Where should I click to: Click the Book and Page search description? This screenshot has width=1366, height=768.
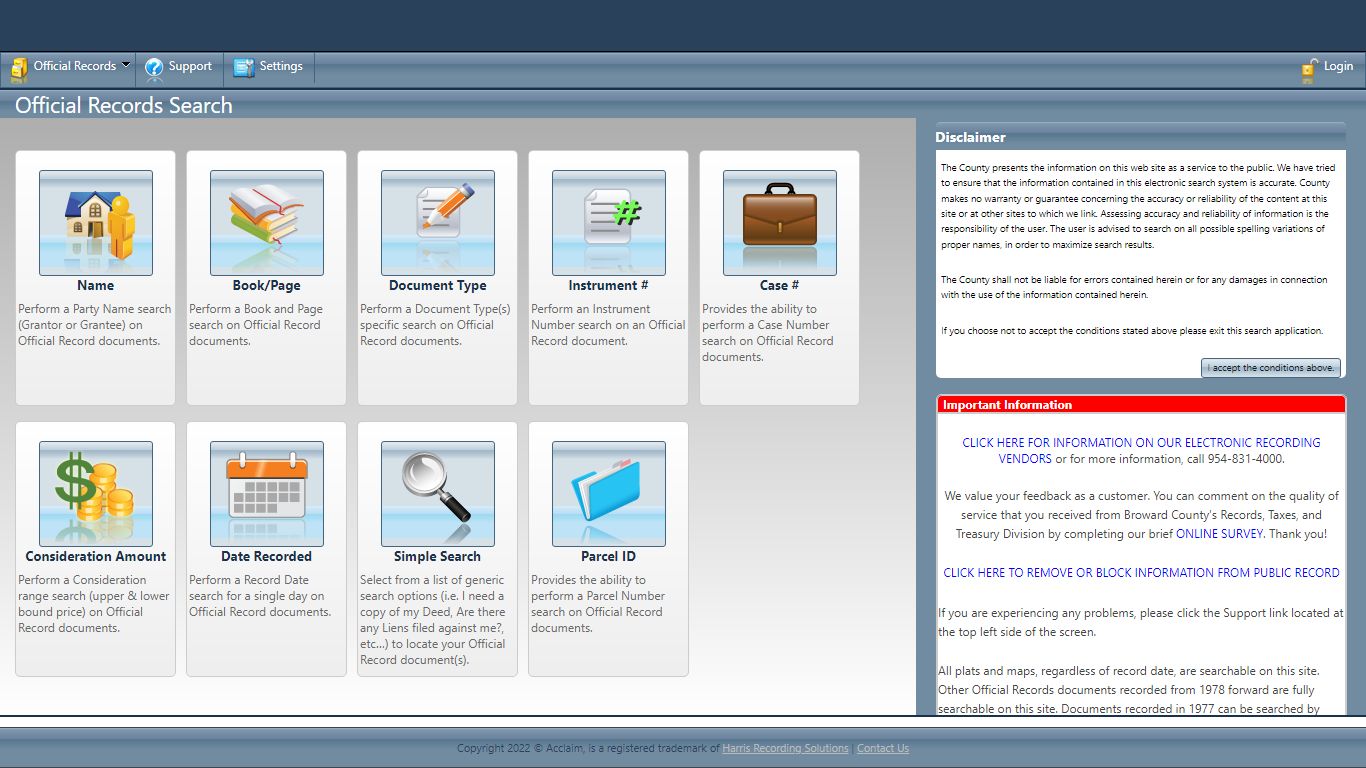click(x=256, y=325)
